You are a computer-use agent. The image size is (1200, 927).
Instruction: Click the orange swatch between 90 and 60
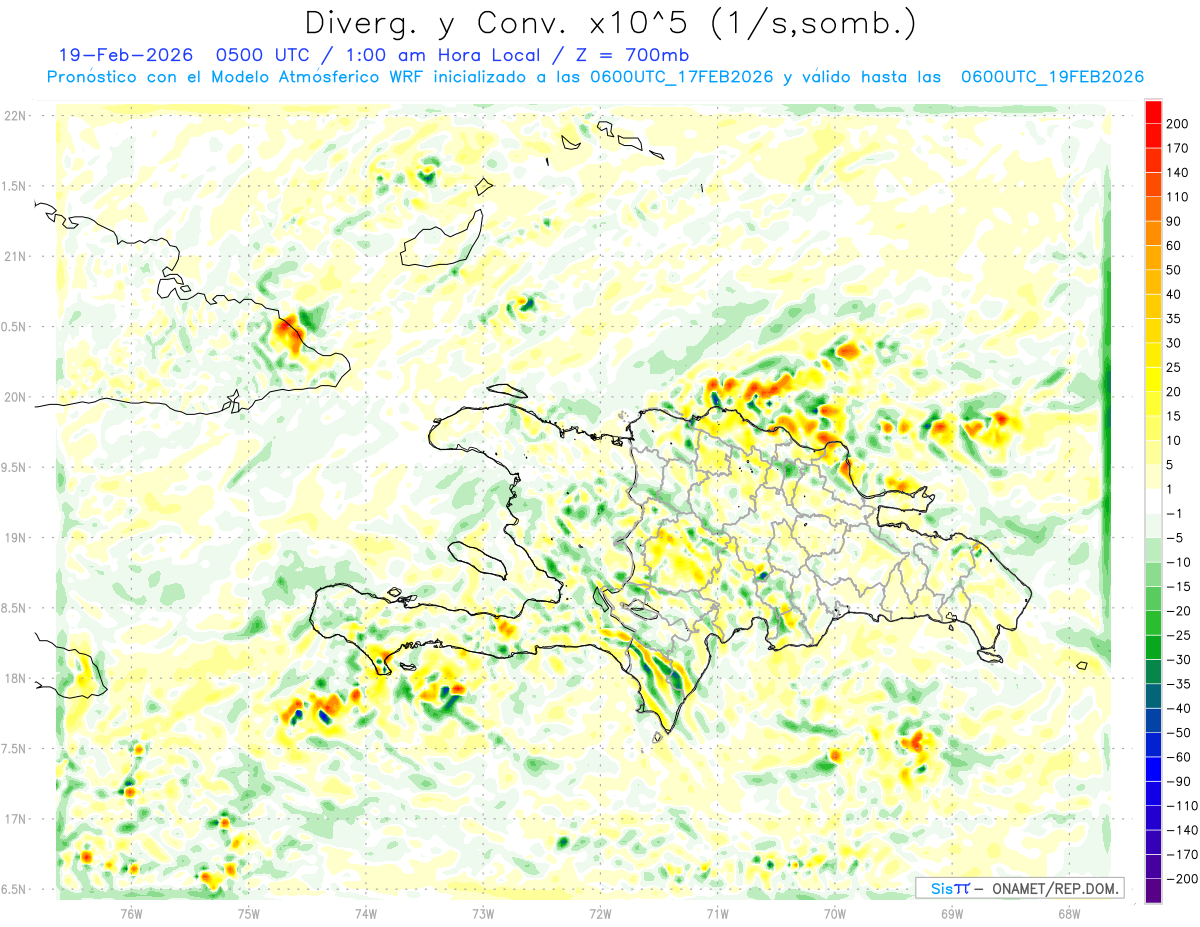tap(1153, 234)
